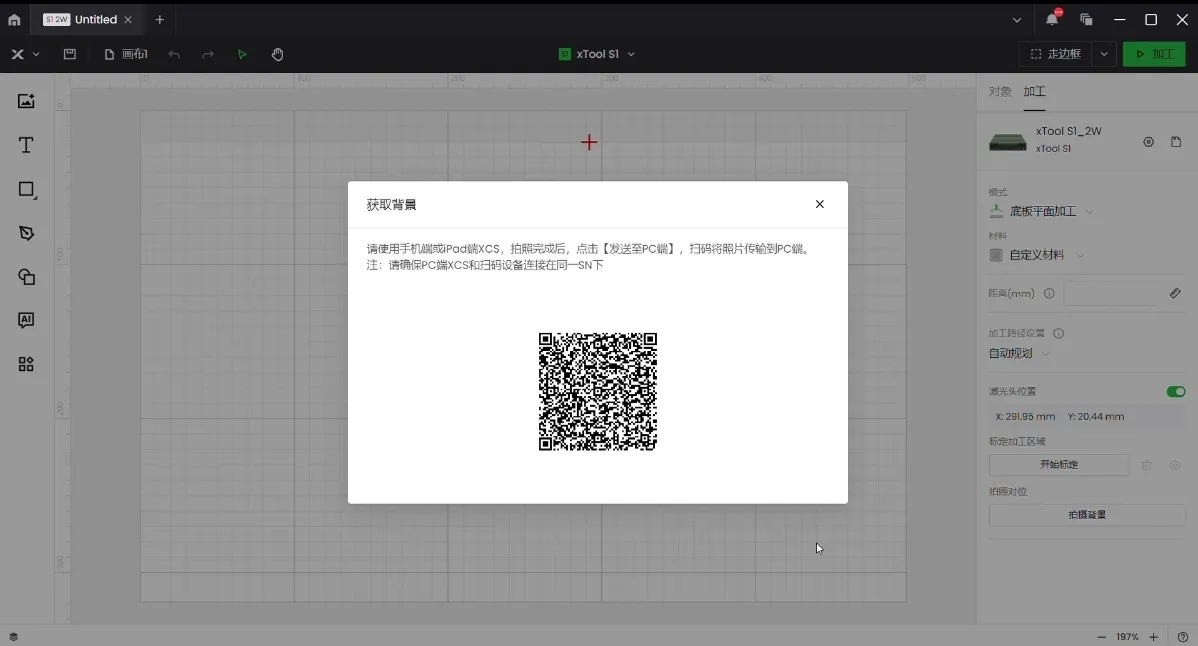
Task: Focus the 距离(mm) input field
Action: (1112, 293)
